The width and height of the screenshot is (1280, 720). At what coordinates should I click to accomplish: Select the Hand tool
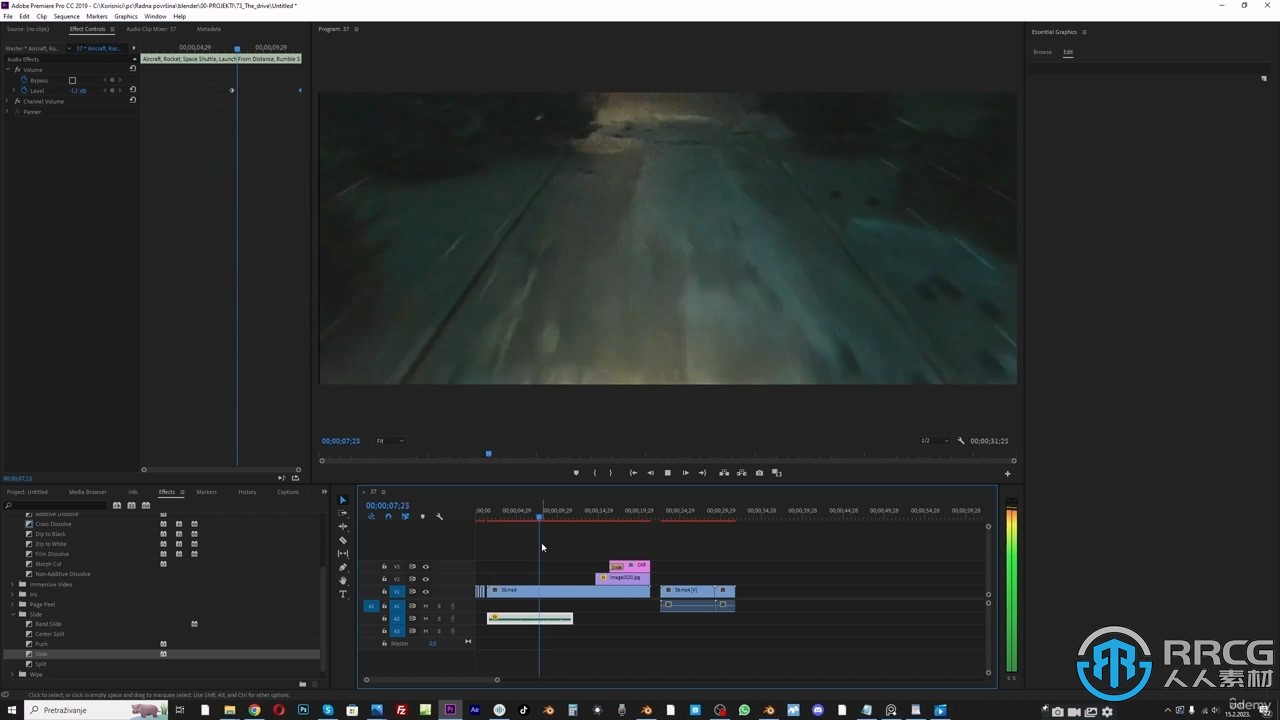[343, 580]
